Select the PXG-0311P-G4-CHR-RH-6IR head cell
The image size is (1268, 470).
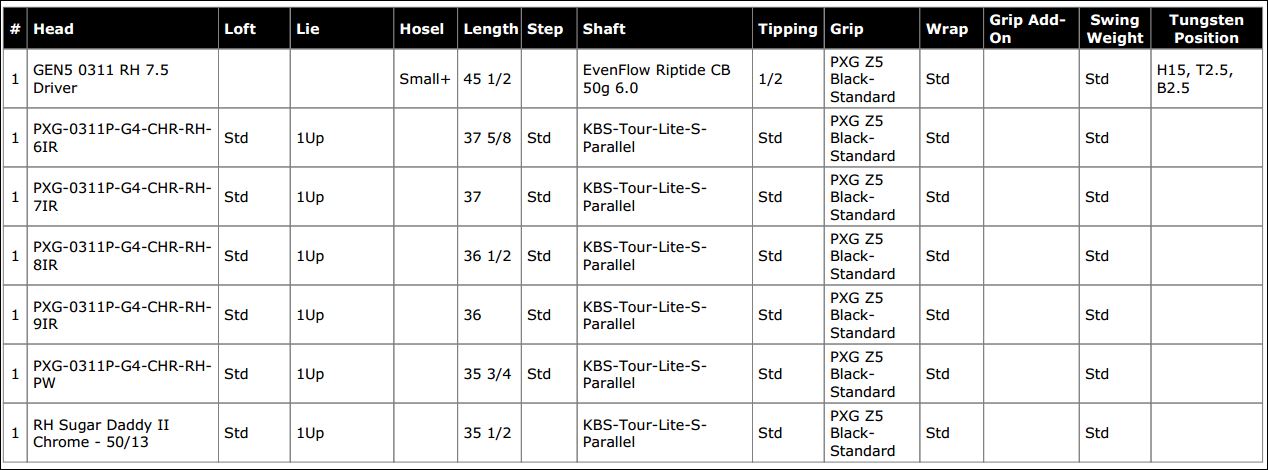[122, 138]
